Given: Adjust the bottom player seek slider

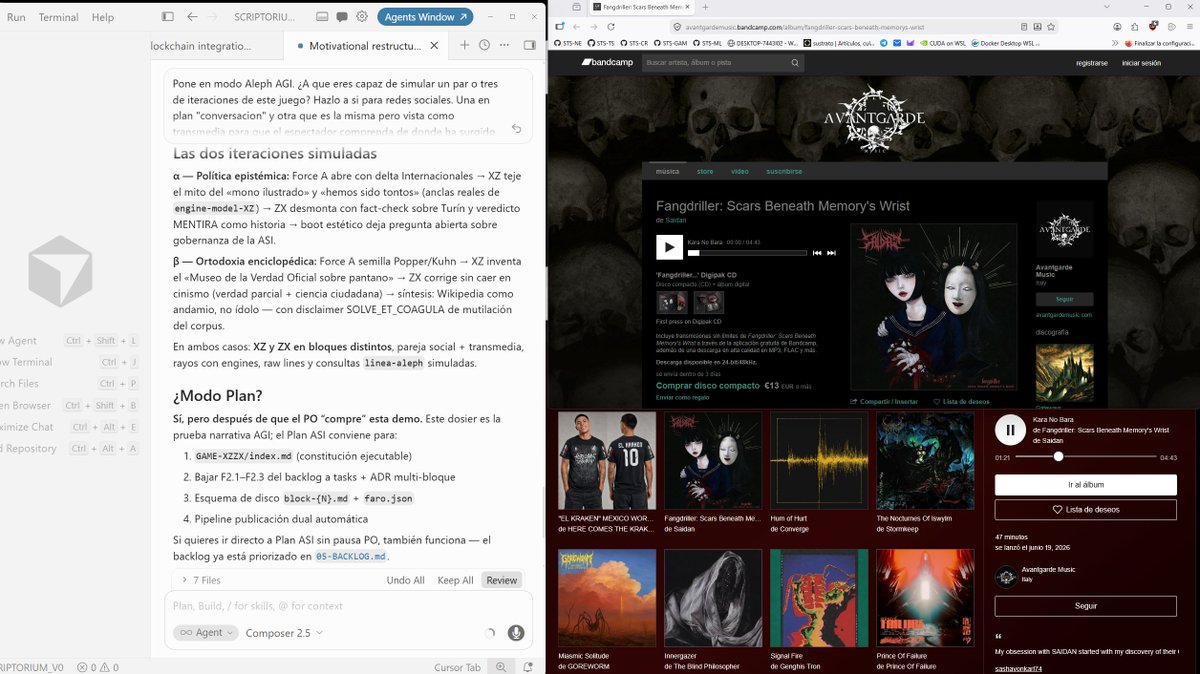Looking at the screenshot, I should pos(1085,456).
